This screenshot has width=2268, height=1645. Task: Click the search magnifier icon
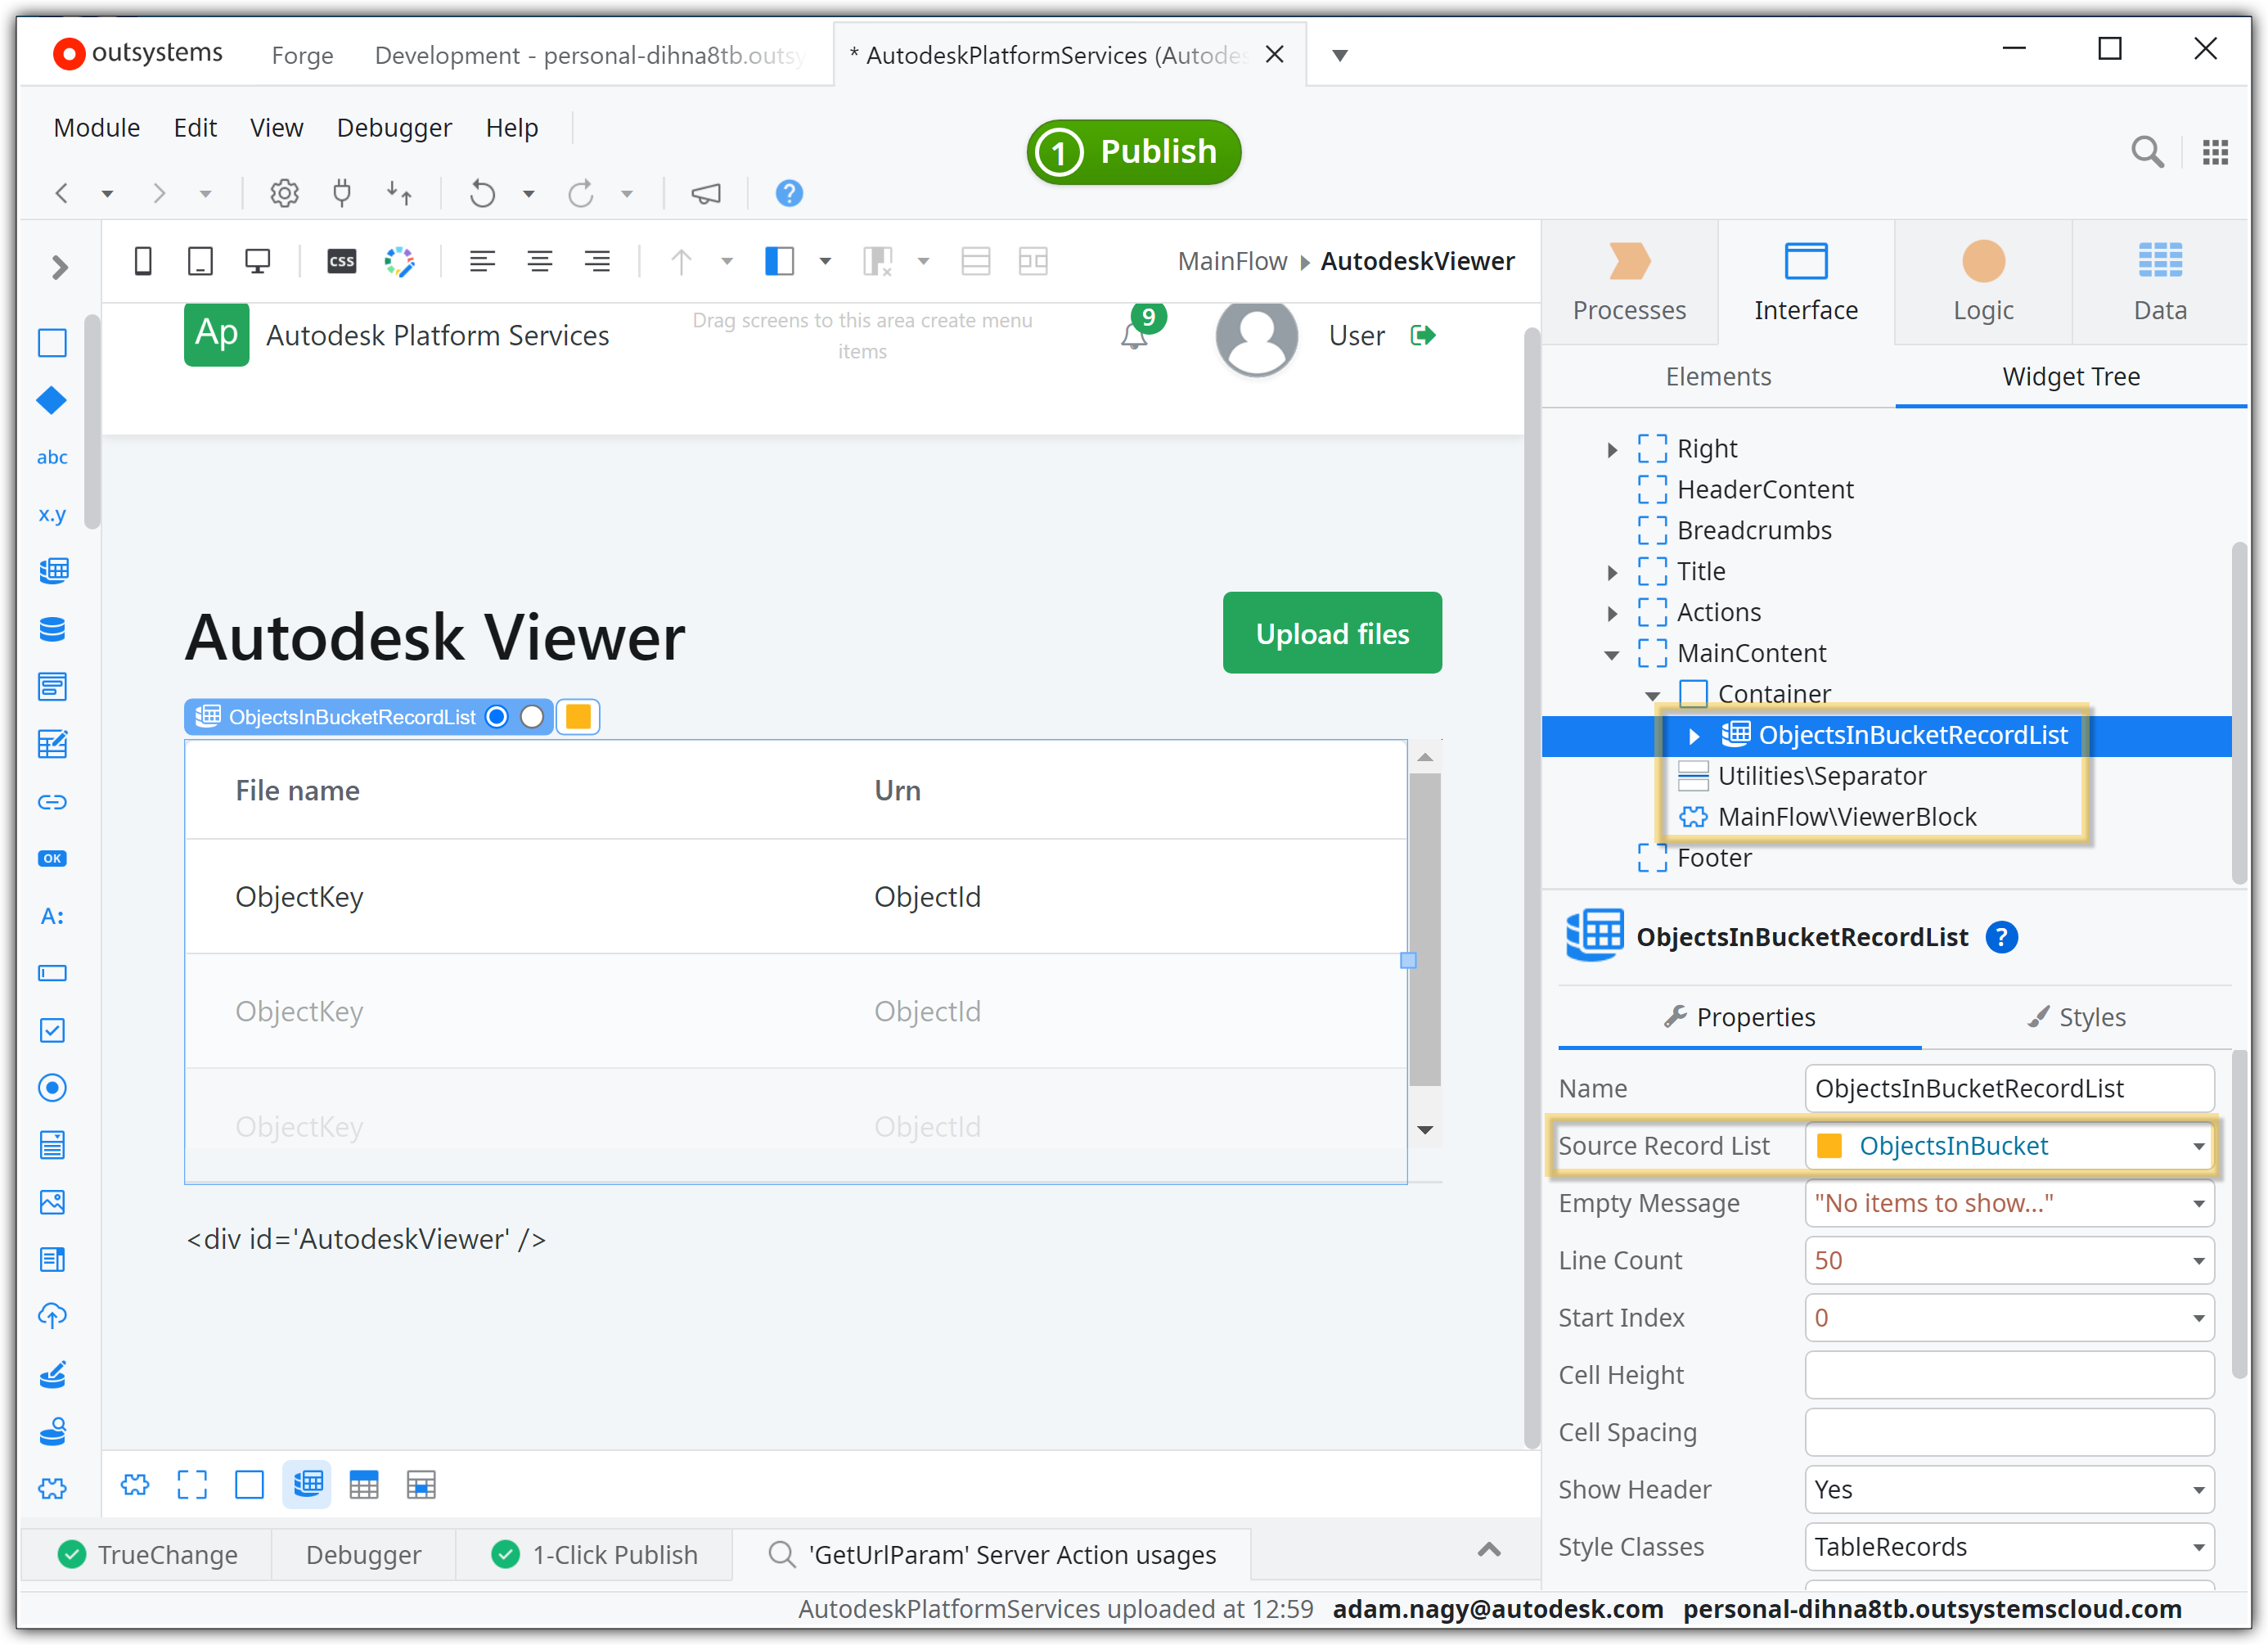[2147, 152]
